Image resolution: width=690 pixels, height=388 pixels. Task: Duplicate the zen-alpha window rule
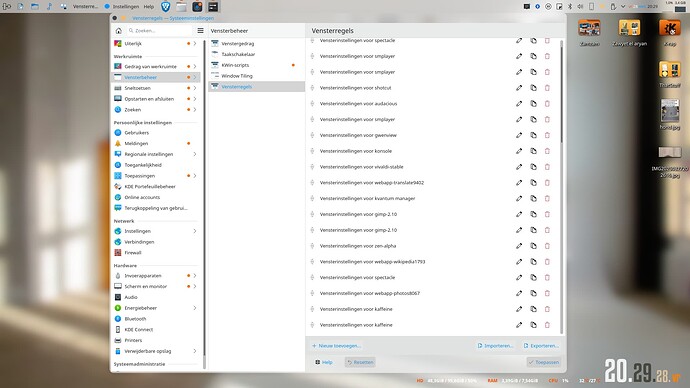coord(533,246)
